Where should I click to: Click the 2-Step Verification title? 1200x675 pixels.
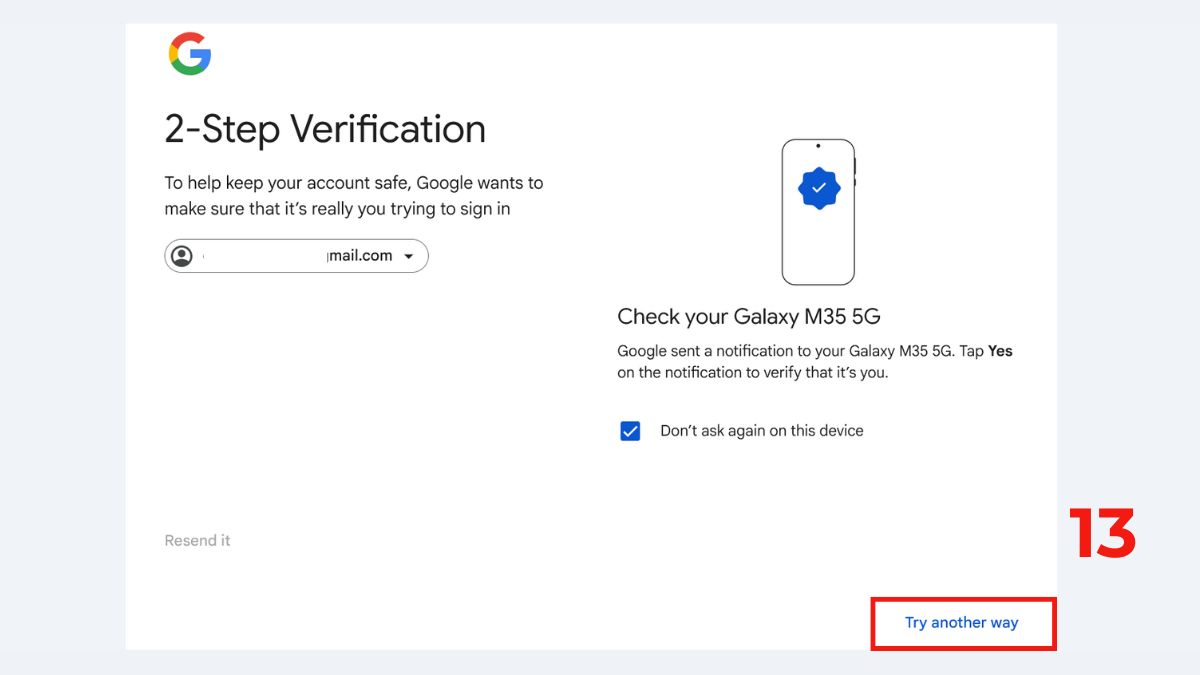coord(325,129)
